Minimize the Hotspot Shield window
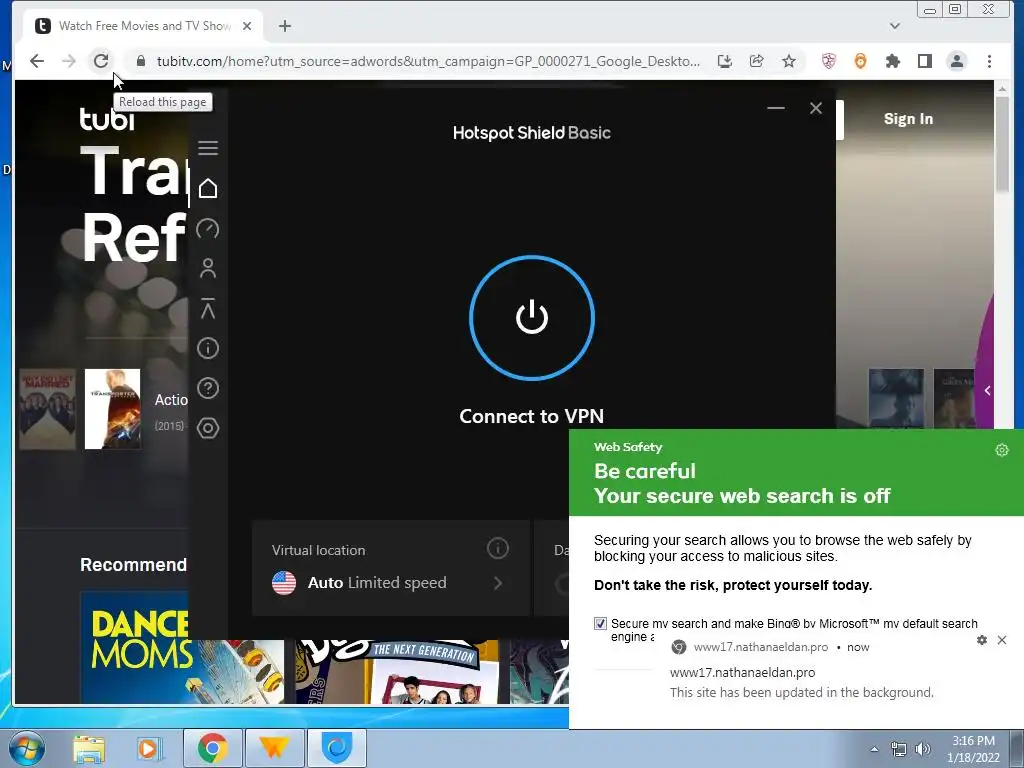 click(776, 108)
